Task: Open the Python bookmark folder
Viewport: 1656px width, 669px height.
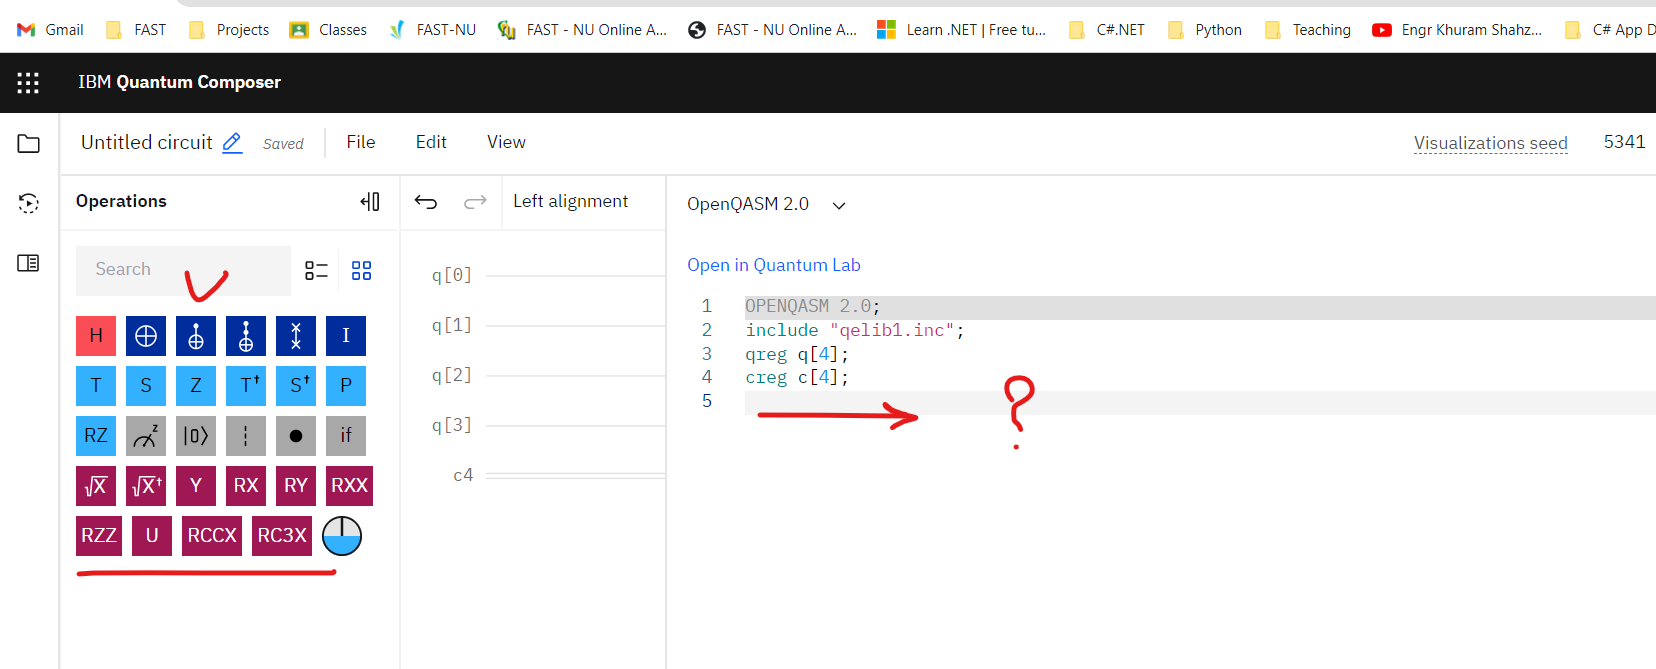Action: (x=1205, y=30)
